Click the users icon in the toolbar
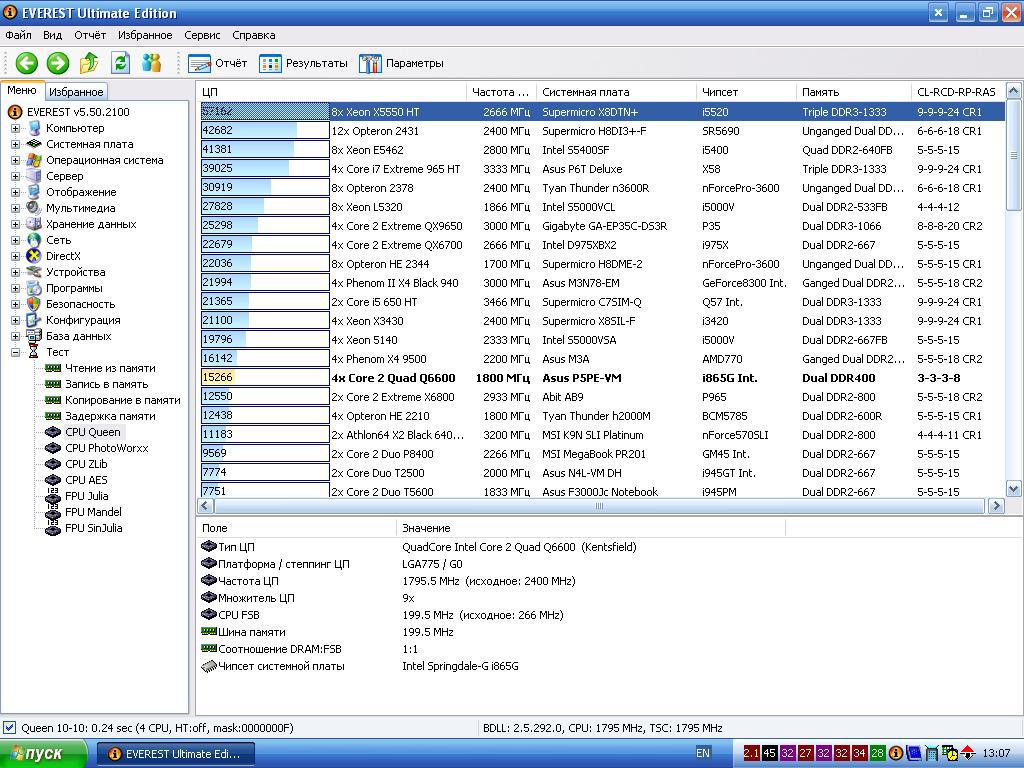The height and width of the screenshot is (768, 1024). coord(151,63)
